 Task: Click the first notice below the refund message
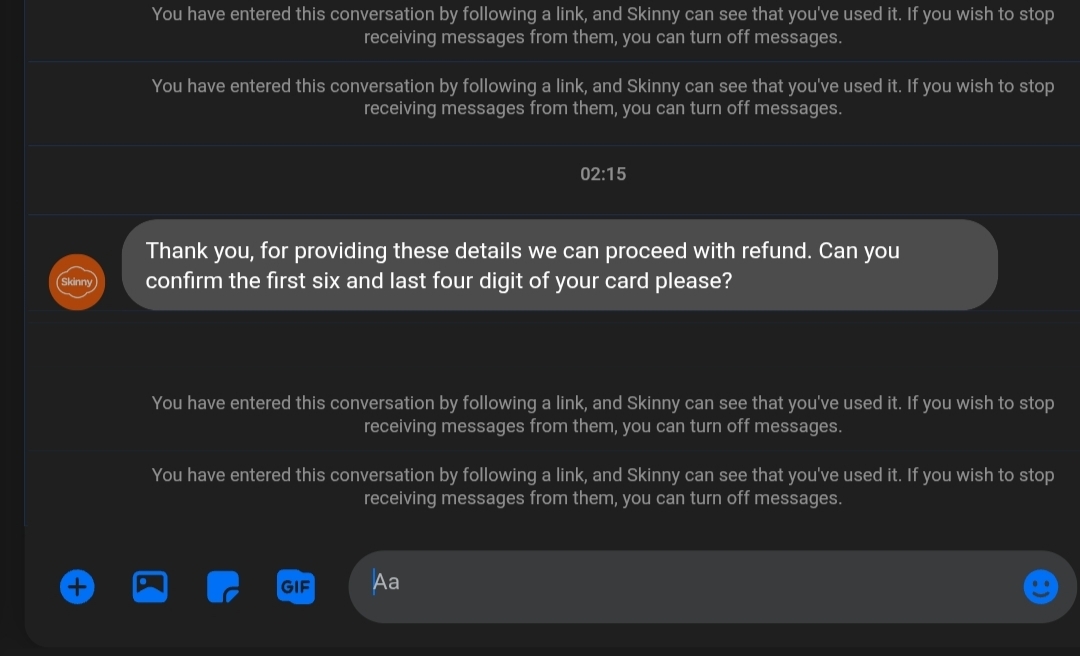coord(603,414)
